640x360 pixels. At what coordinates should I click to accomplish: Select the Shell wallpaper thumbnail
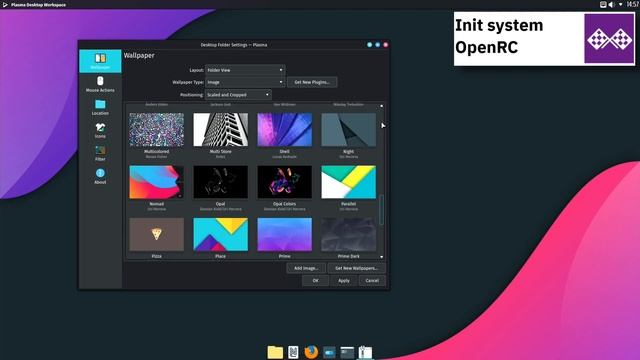(x=284, y=130)
